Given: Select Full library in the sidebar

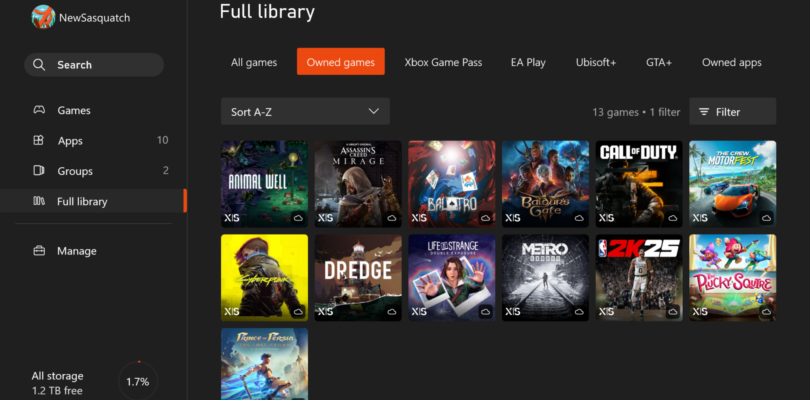Looking at the screenshot, I should pyautogui.click(x=93, y=201).
